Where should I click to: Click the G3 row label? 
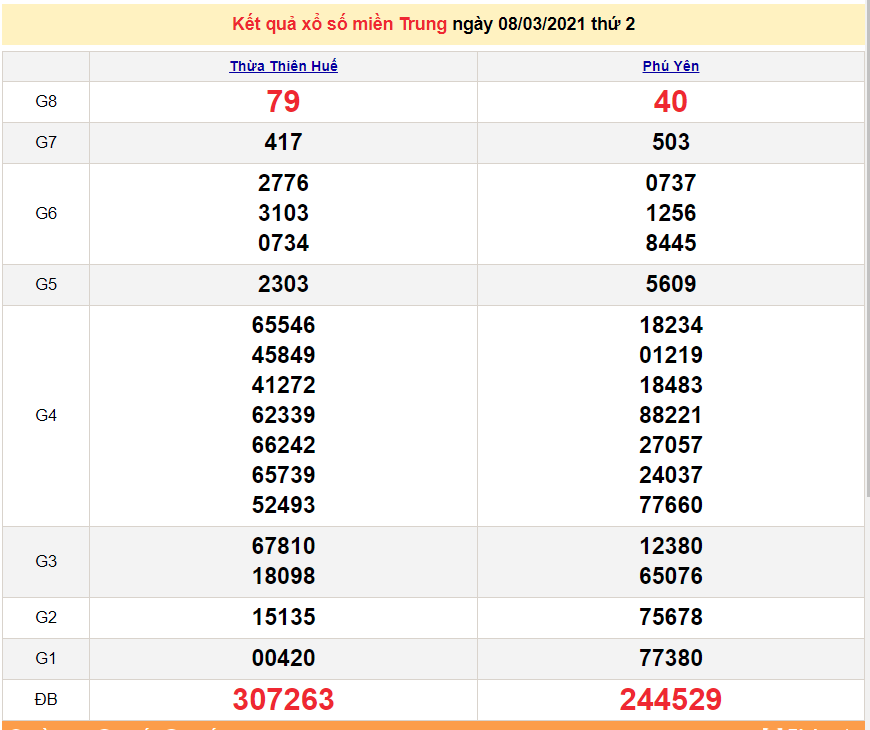(x=46, y=561)
